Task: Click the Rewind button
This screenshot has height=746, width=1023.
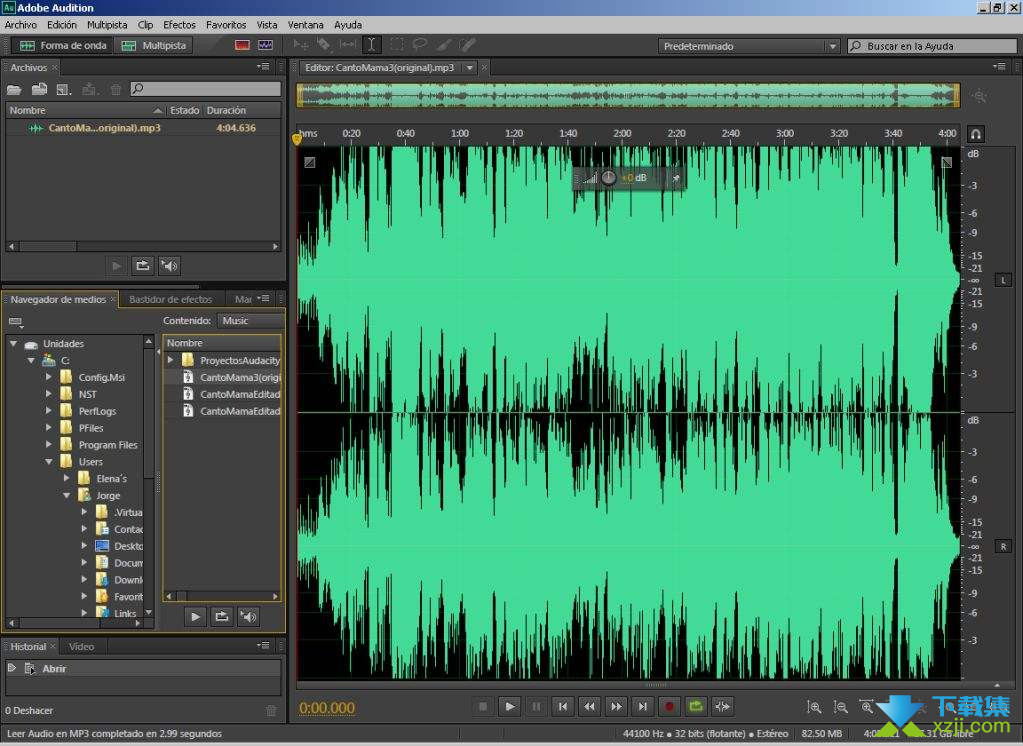Action: click(590, 706)
